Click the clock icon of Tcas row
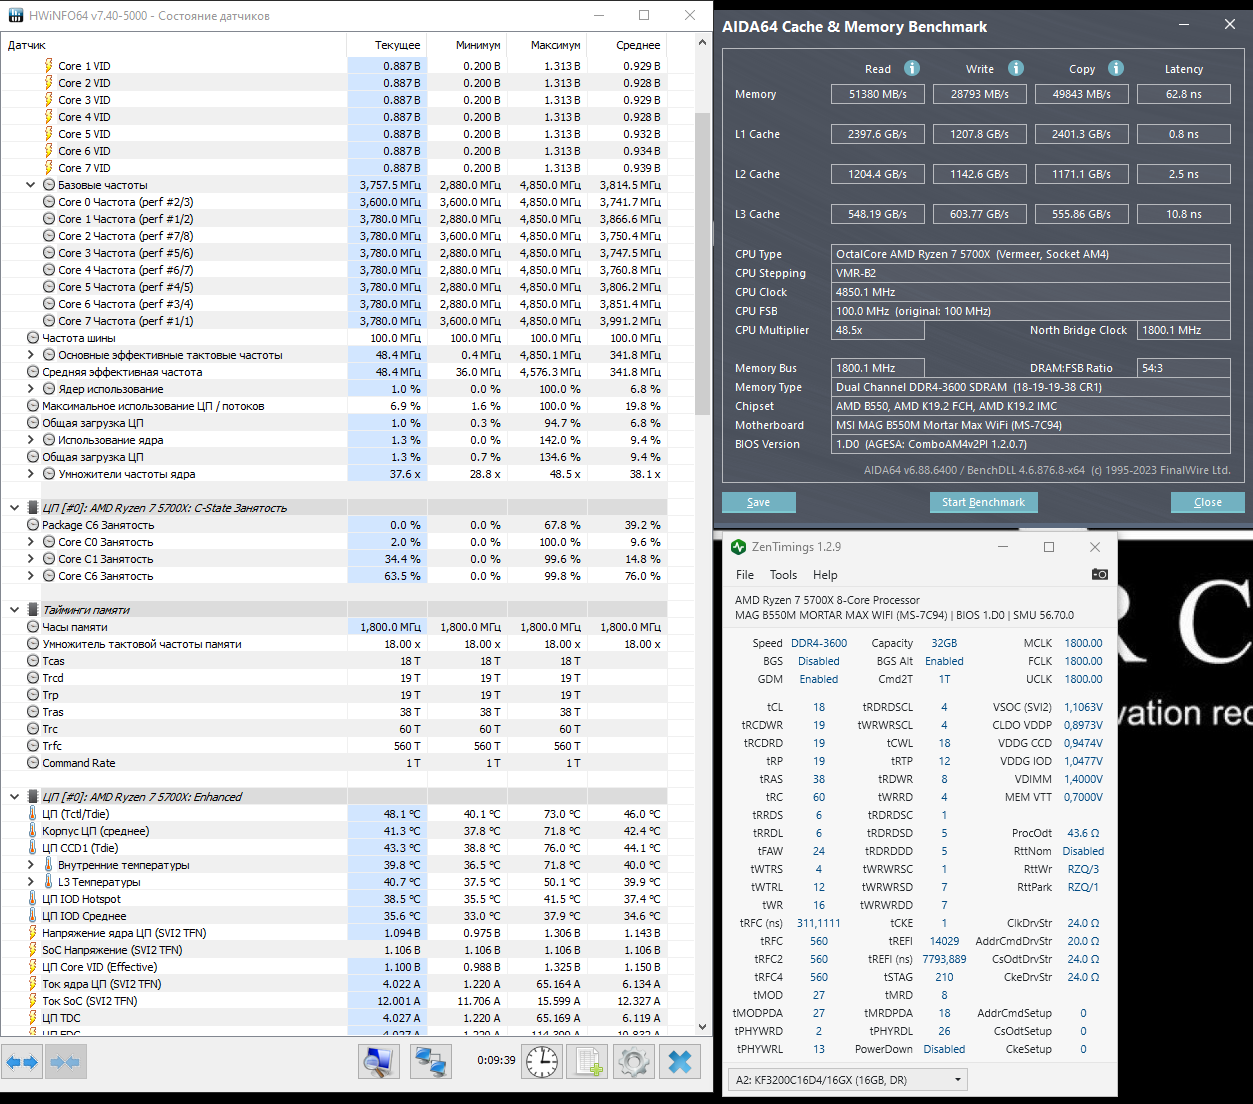Viewport: 1253px width, 1104px height. [33, 661]
